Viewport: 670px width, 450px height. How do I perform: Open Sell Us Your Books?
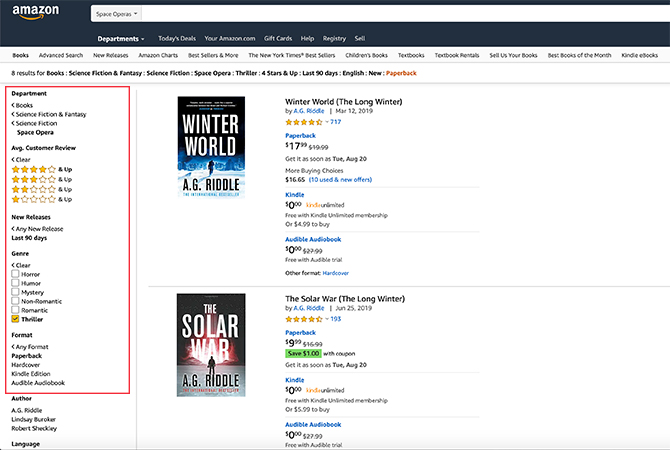click(x=513, y=55)
